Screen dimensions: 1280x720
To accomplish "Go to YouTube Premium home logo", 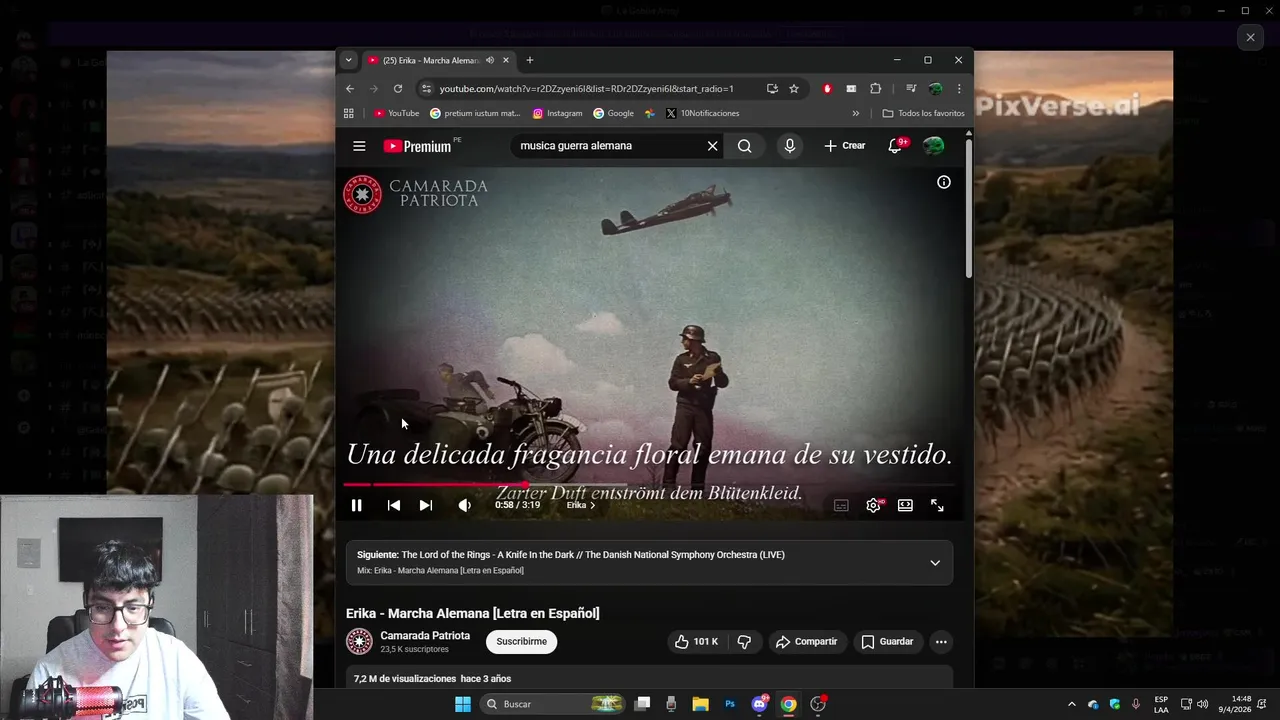I will (420, 146).
